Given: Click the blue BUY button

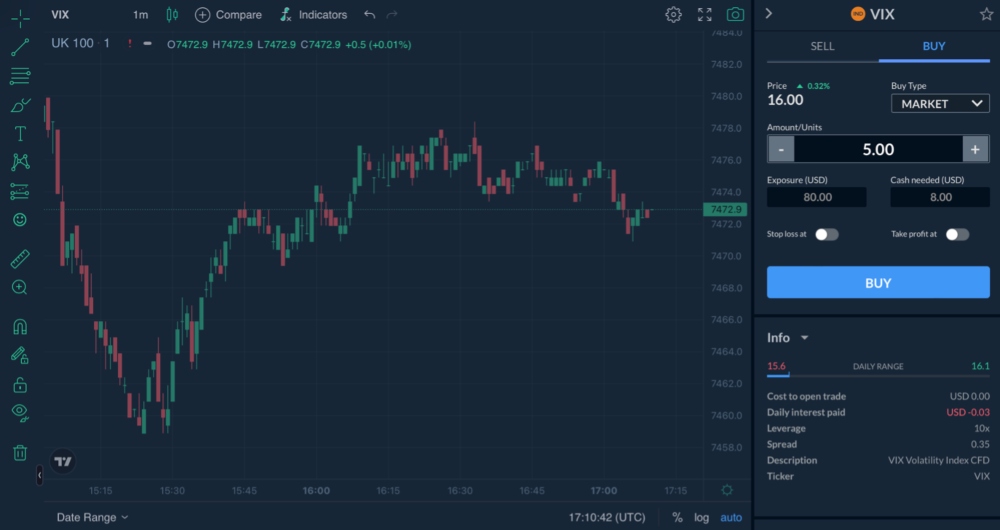Looking at the screenshot, I should coord(878,283).
